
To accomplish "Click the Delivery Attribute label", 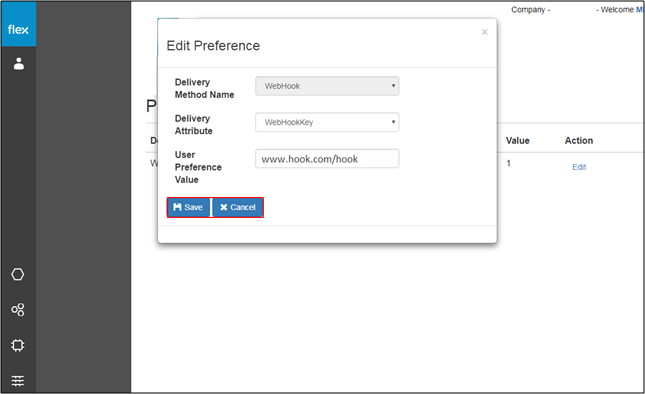I will (193, 125).
